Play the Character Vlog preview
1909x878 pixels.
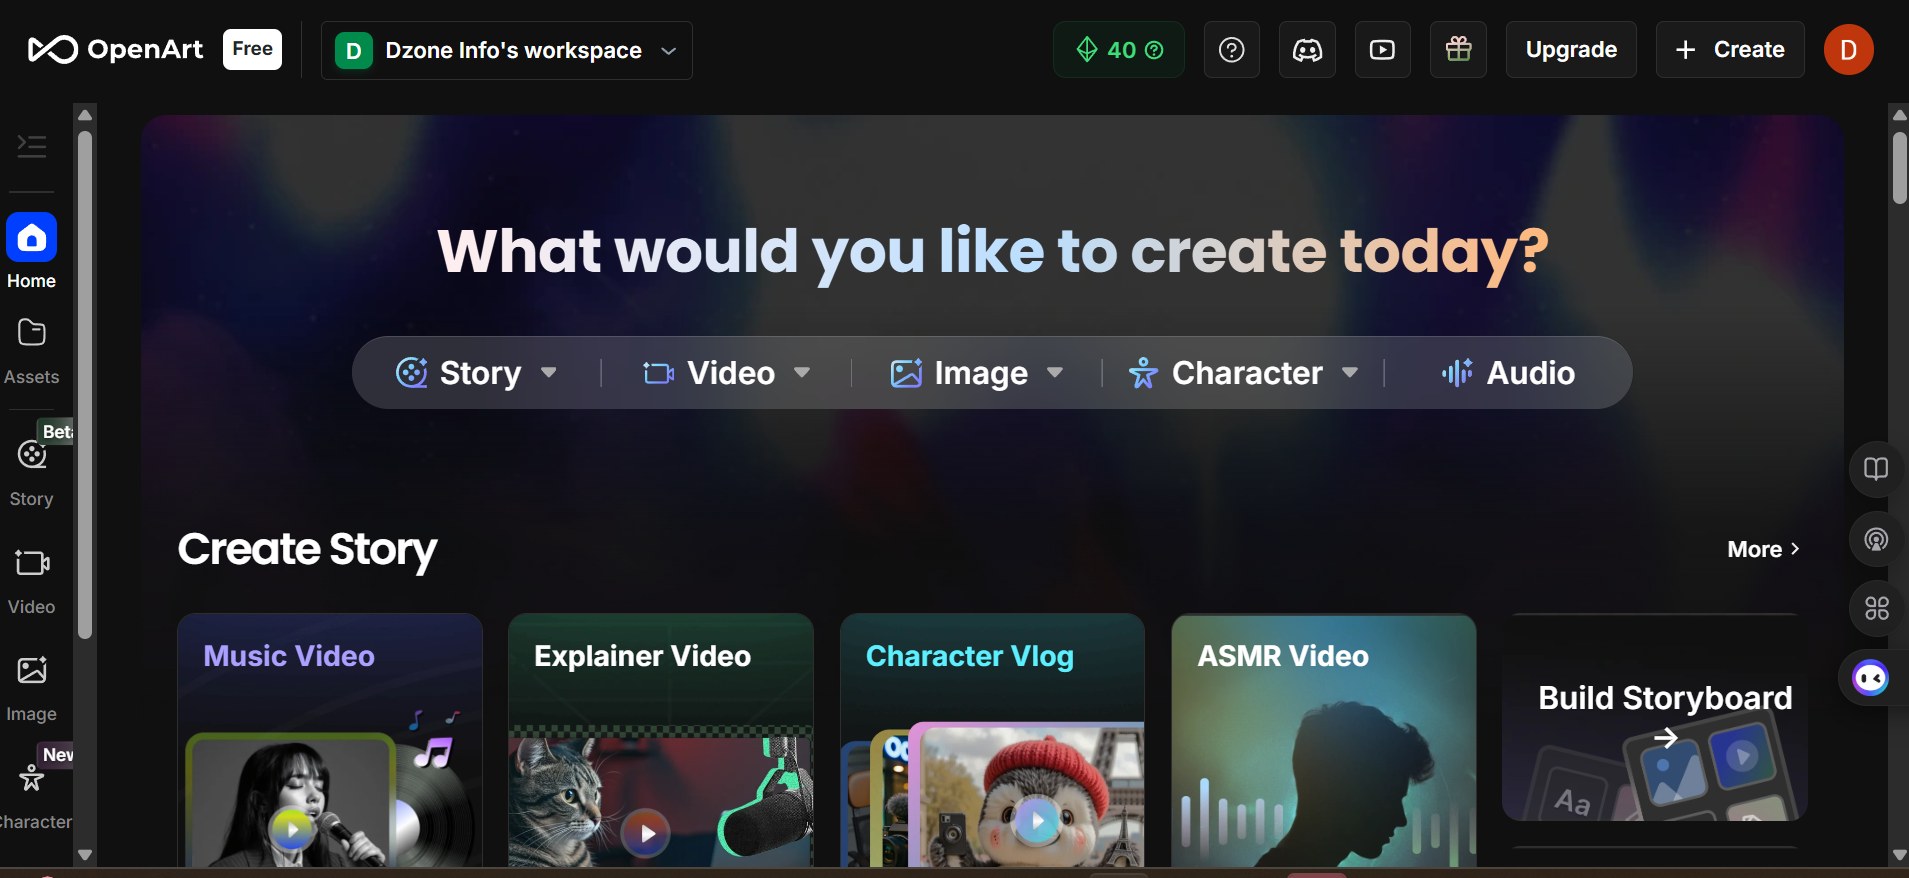(1037, 821)
